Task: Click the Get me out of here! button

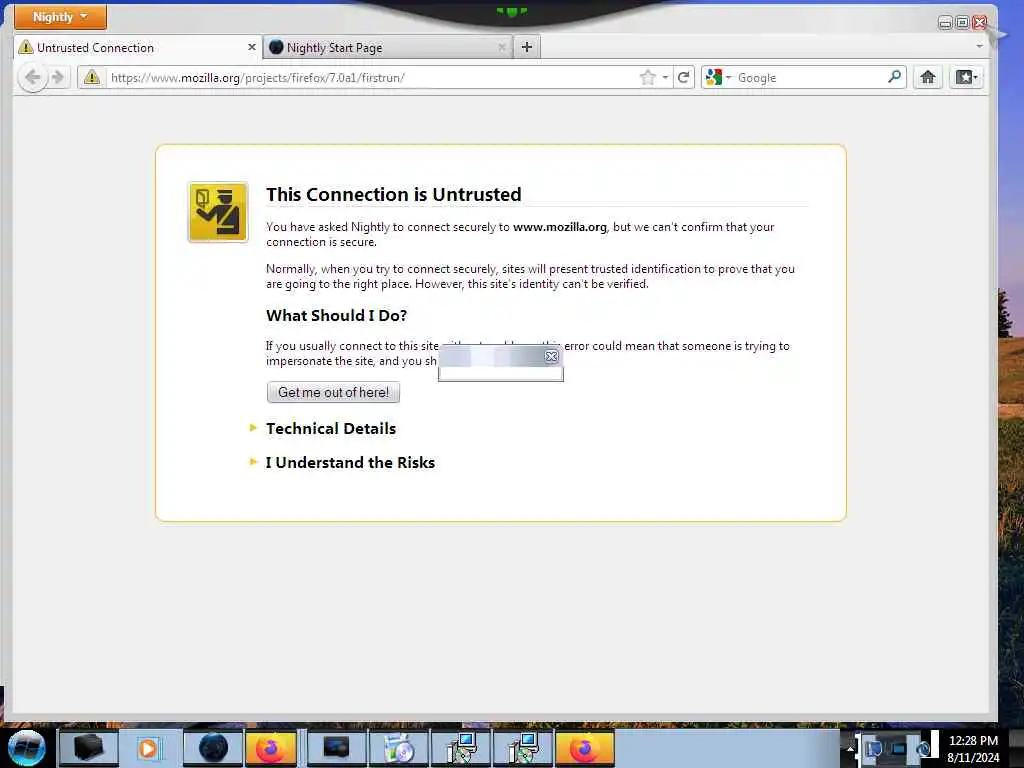Action: [x=333, y=392]
